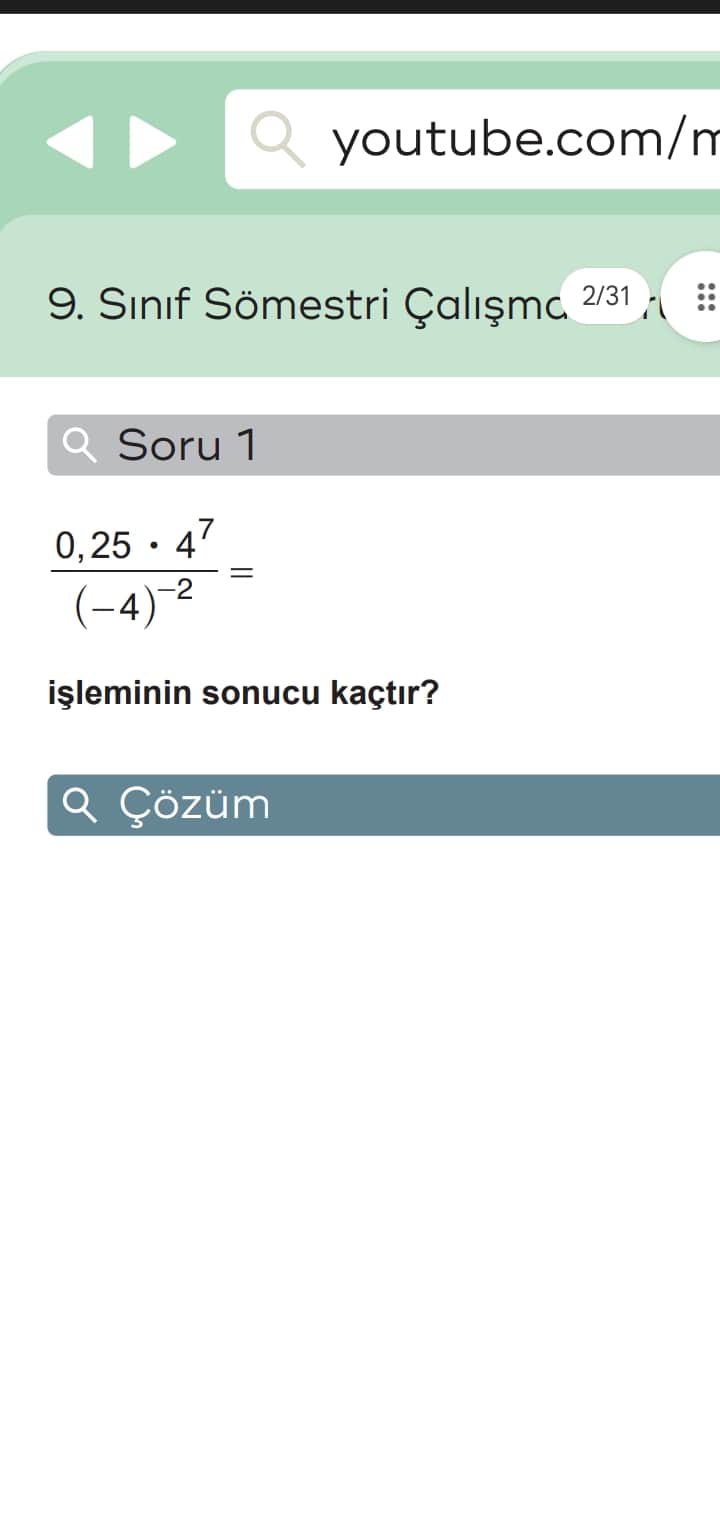Image resolution: width=720 pixels, height=1520 pixels.
Task: Click the word 'Soru 1' label
Action: click(x=187, y=445)
